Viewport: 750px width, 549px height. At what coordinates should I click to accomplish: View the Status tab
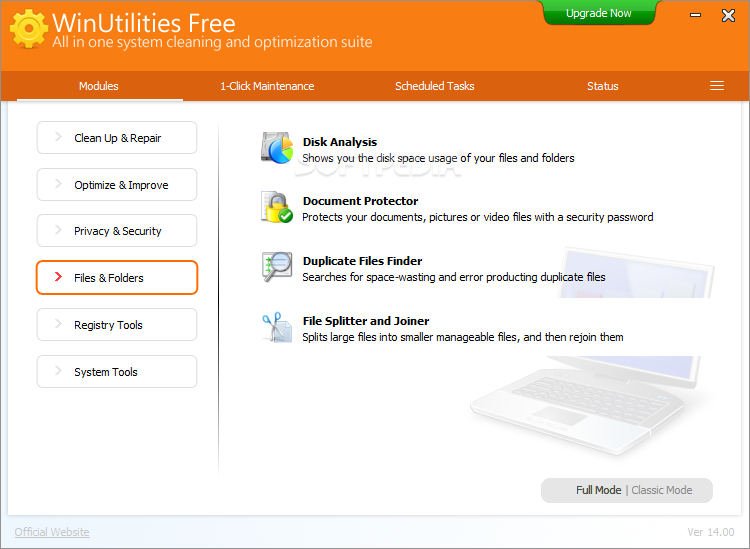[603, 86]
